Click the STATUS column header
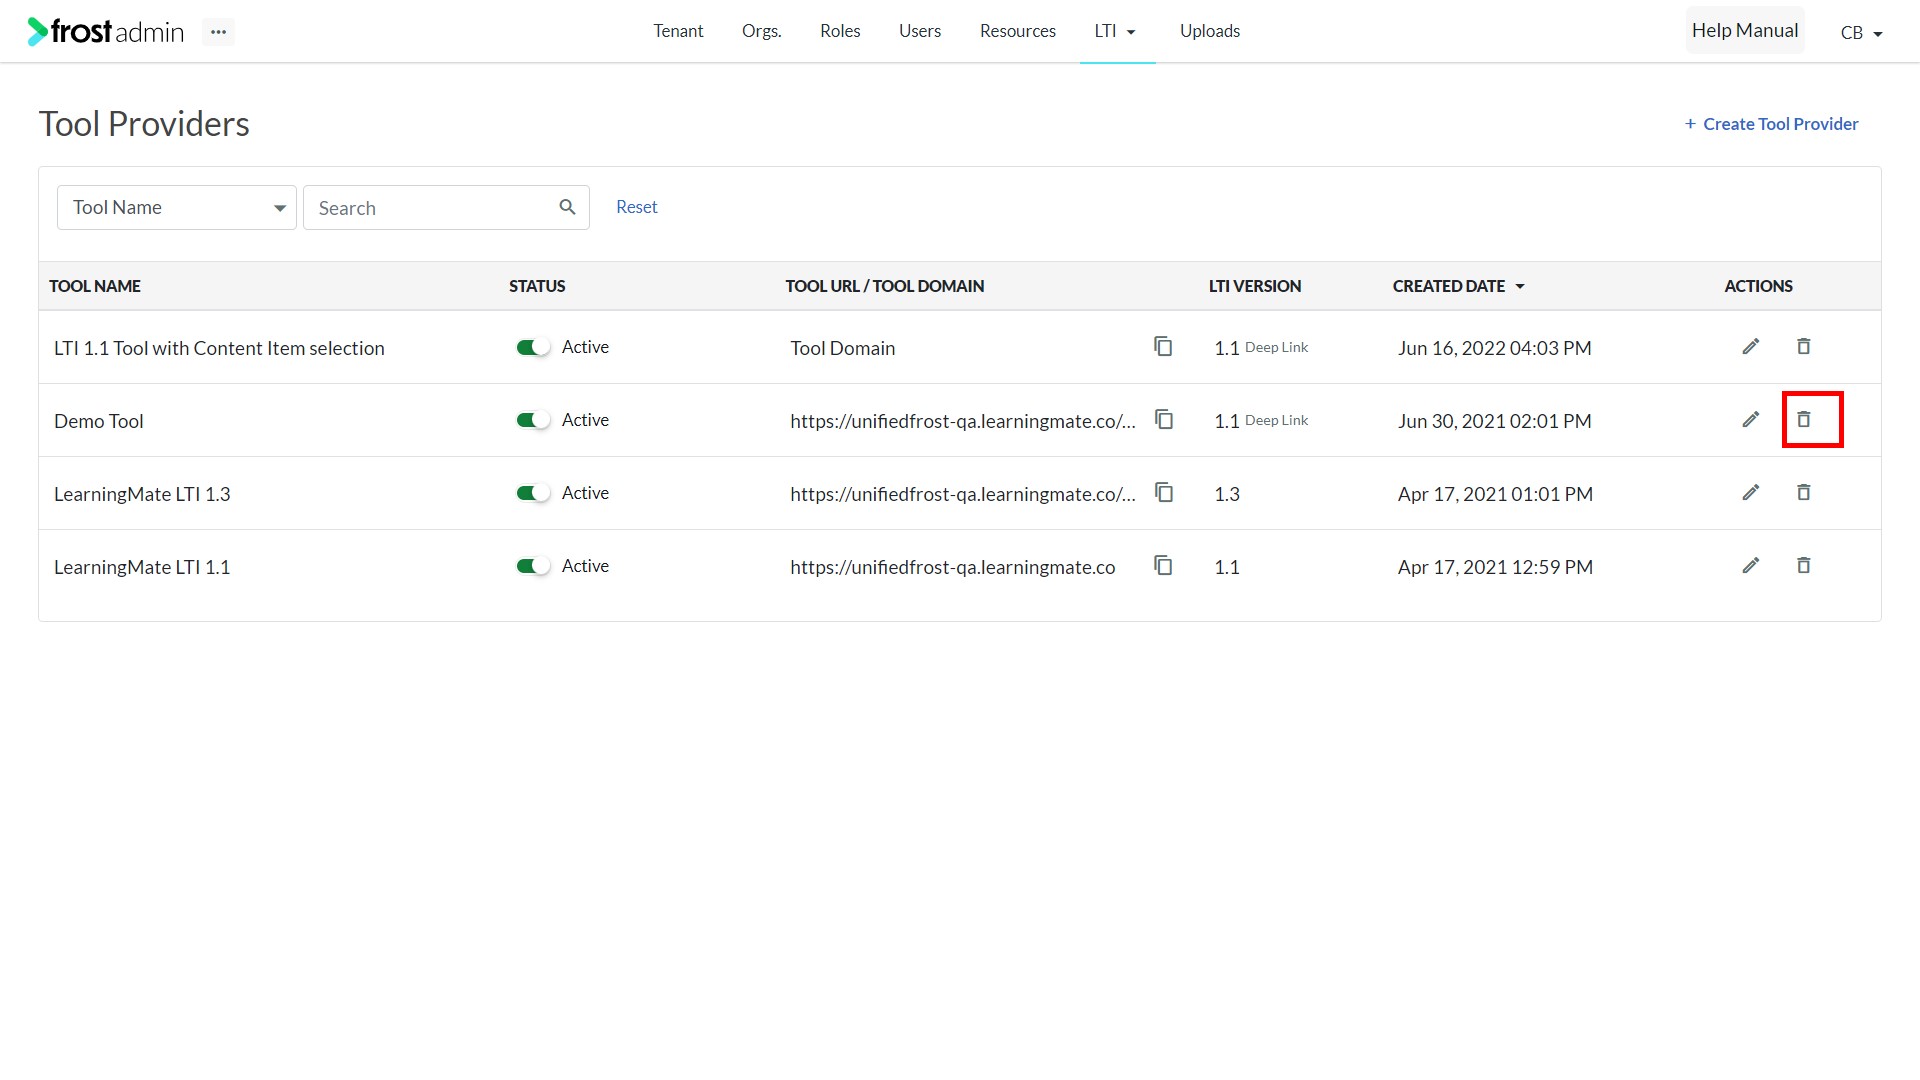This screenshot has height=1080, width=1920. [x=537, y=286]
